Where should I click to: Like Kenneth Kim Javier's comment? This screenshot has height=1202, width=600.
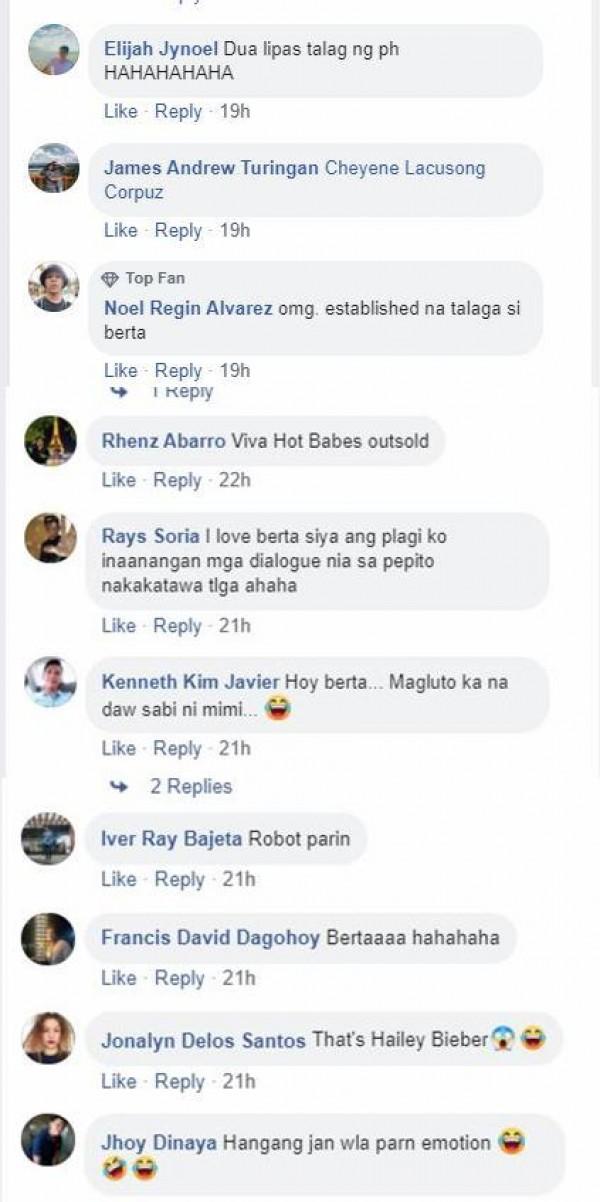click(x=118, y=748)
